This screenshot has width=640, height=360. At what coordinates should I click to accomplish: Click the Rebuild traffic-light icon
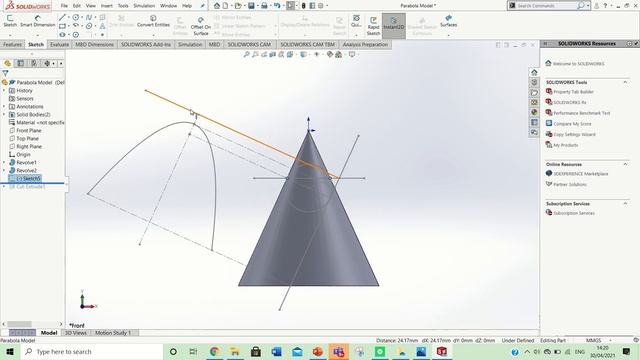[303, 6]
